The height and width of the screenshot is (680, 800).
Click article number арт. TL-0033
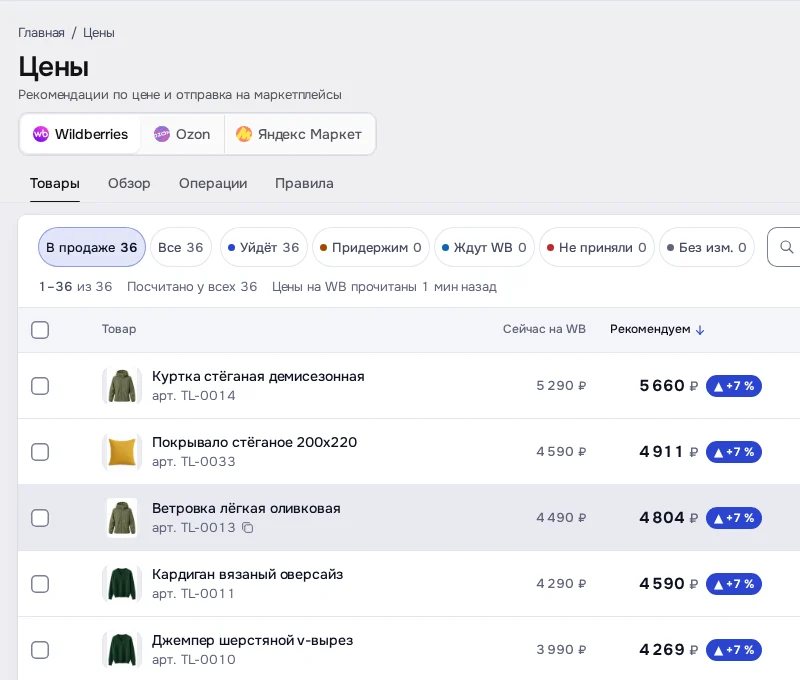194,462
